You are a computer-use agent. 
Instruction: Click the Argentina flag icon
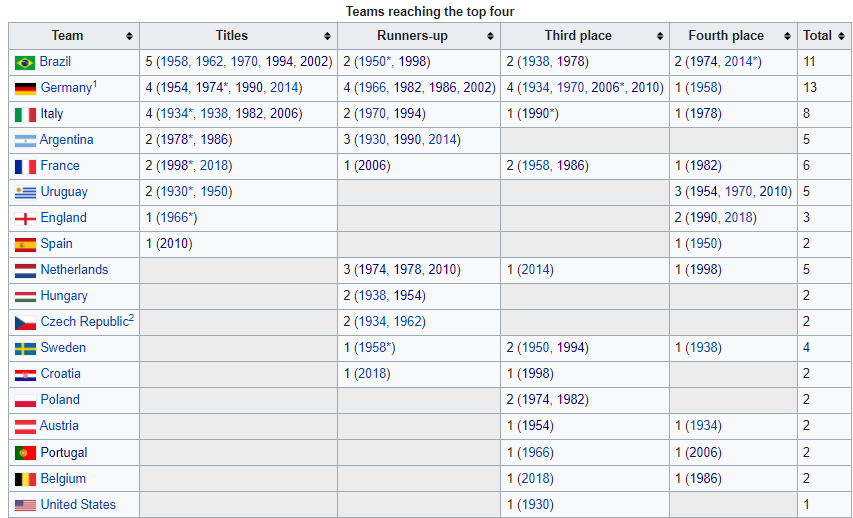point(25,140)
